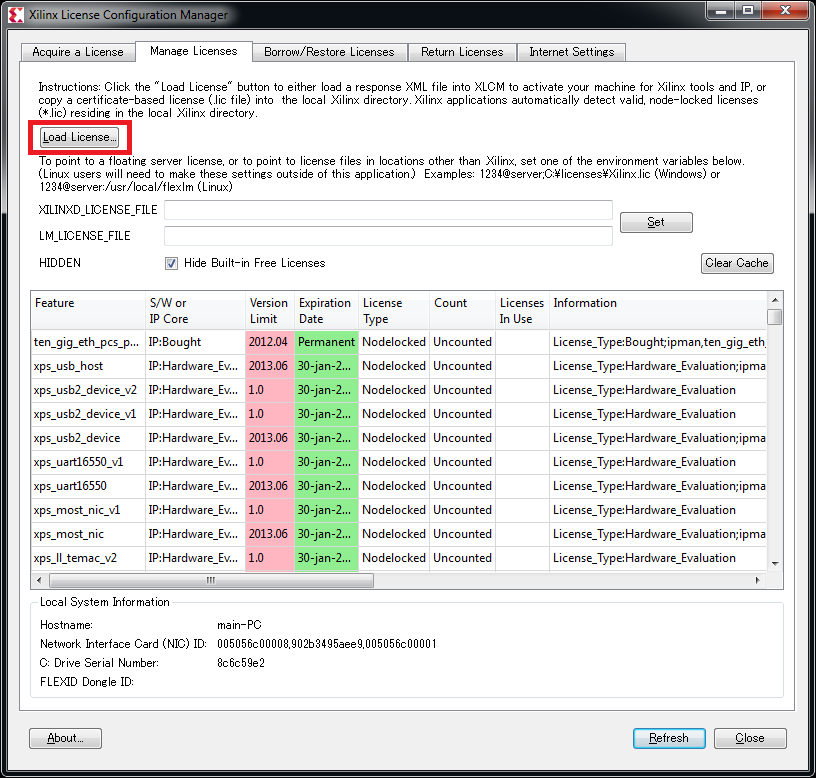Click the XILINXD_LICENSE_FILE input field
816x778 pixels.
tap(388, 210)
